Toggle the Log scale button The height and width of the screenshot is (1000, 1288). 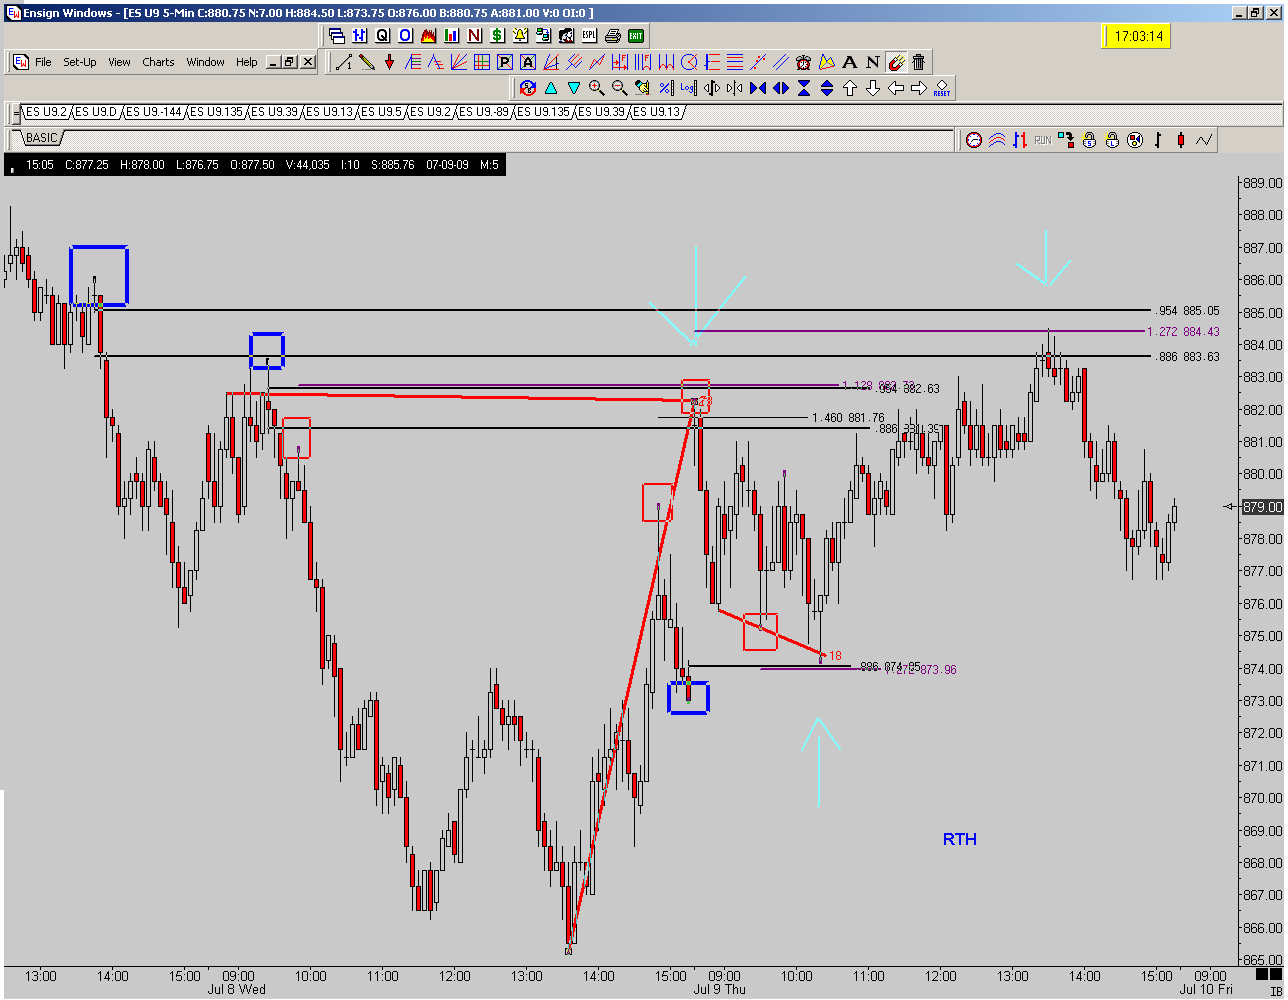pos(689,88)
